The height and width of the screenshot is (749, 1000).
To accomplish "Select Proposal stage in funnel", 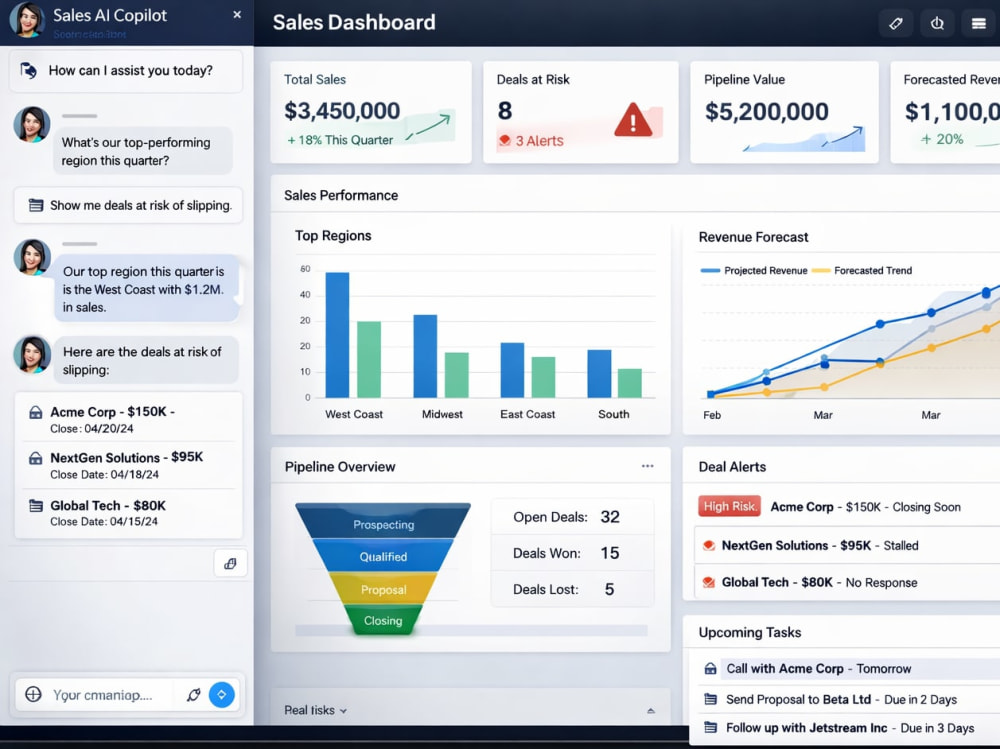I will coord(383,589).
